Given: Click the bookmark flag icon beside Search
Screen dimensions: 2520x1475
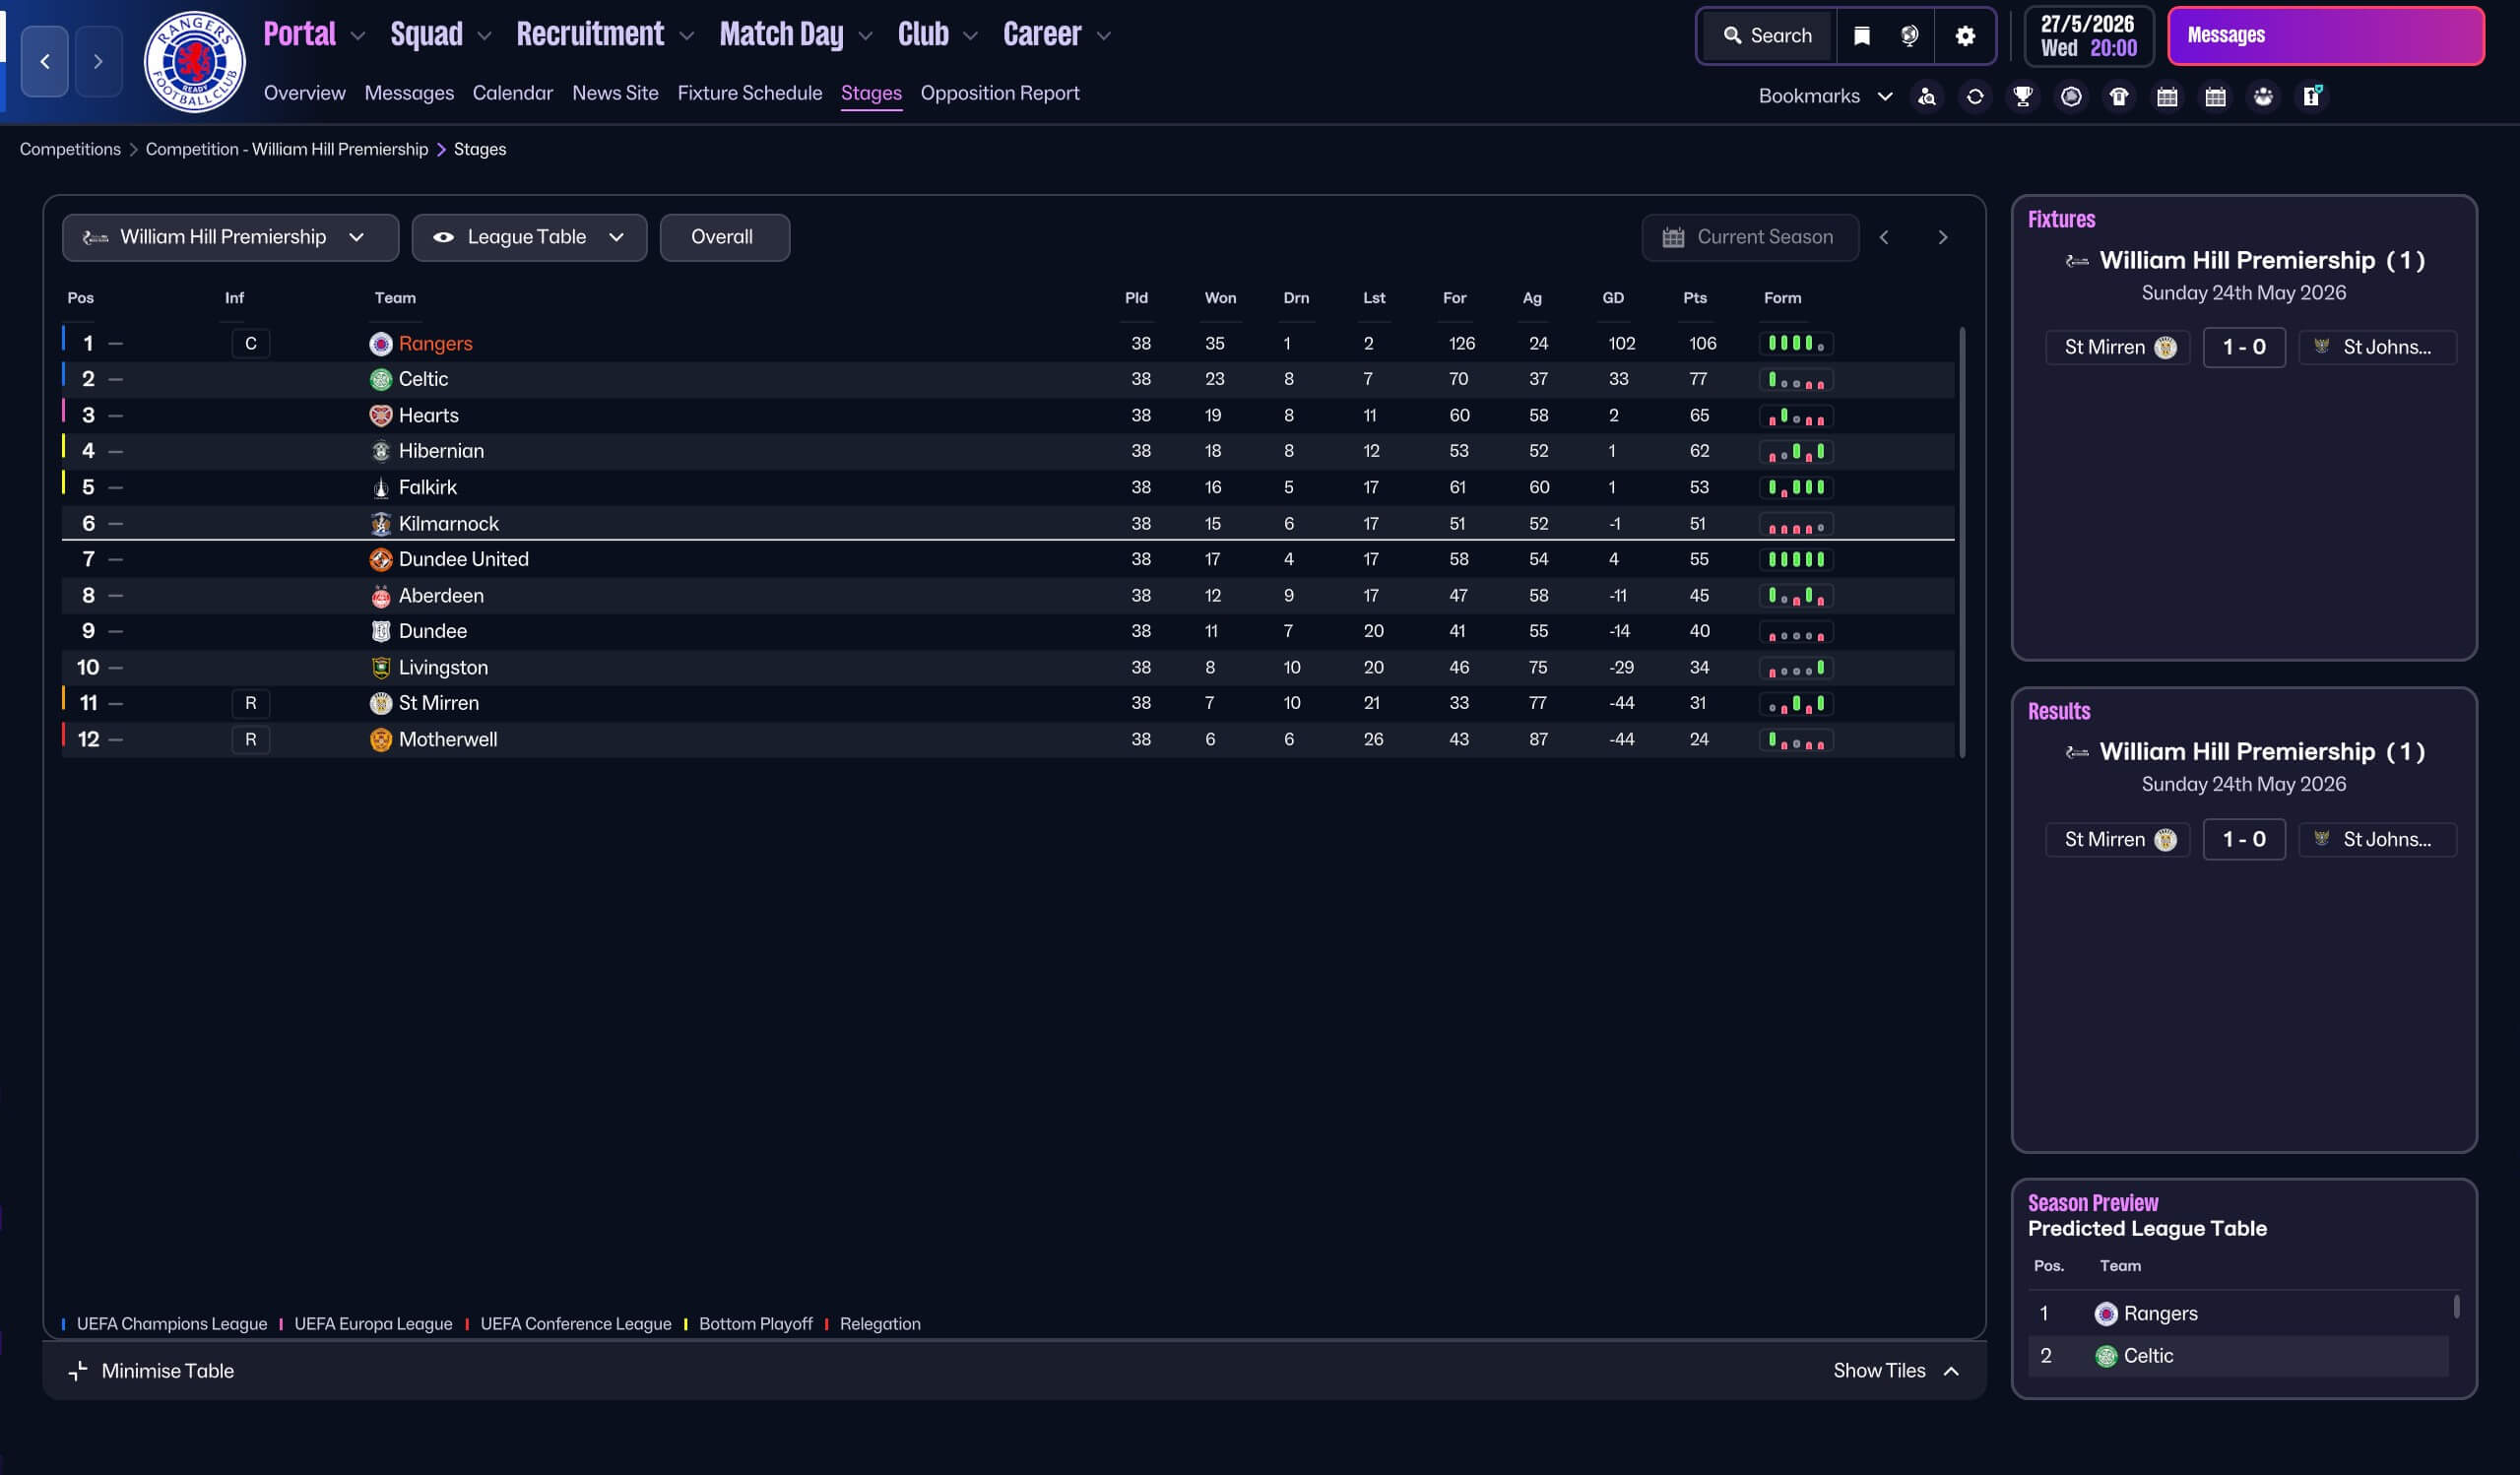Looking at the screenshot, I should [x=1861, y=36].
